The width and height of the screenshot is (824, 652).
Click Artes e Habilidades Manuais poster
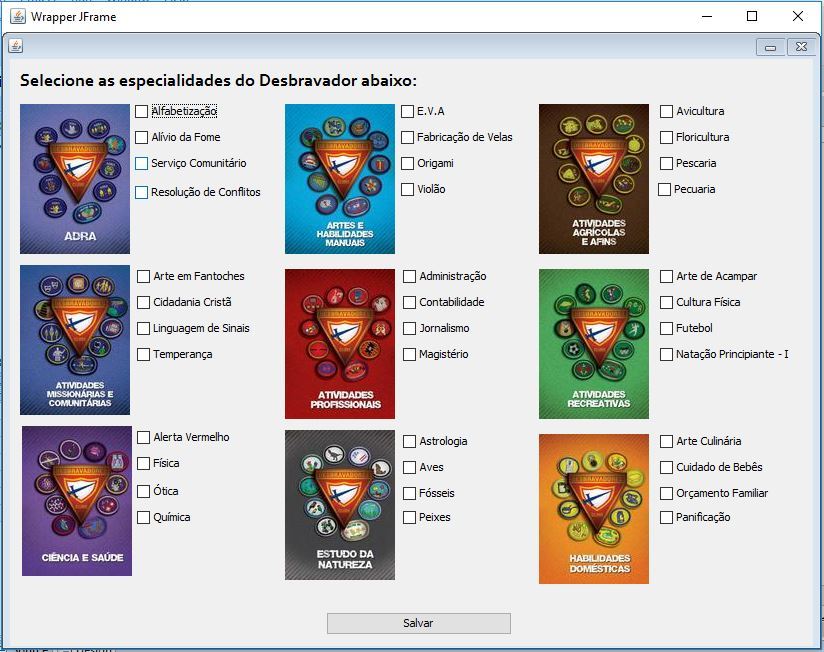point(339,179)
